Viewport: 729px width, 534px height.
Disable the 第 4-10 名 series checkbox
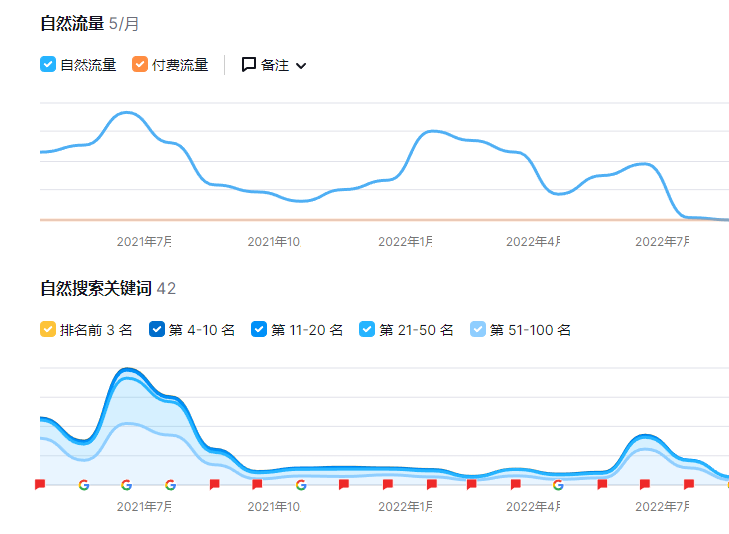[x=157, y=329]
